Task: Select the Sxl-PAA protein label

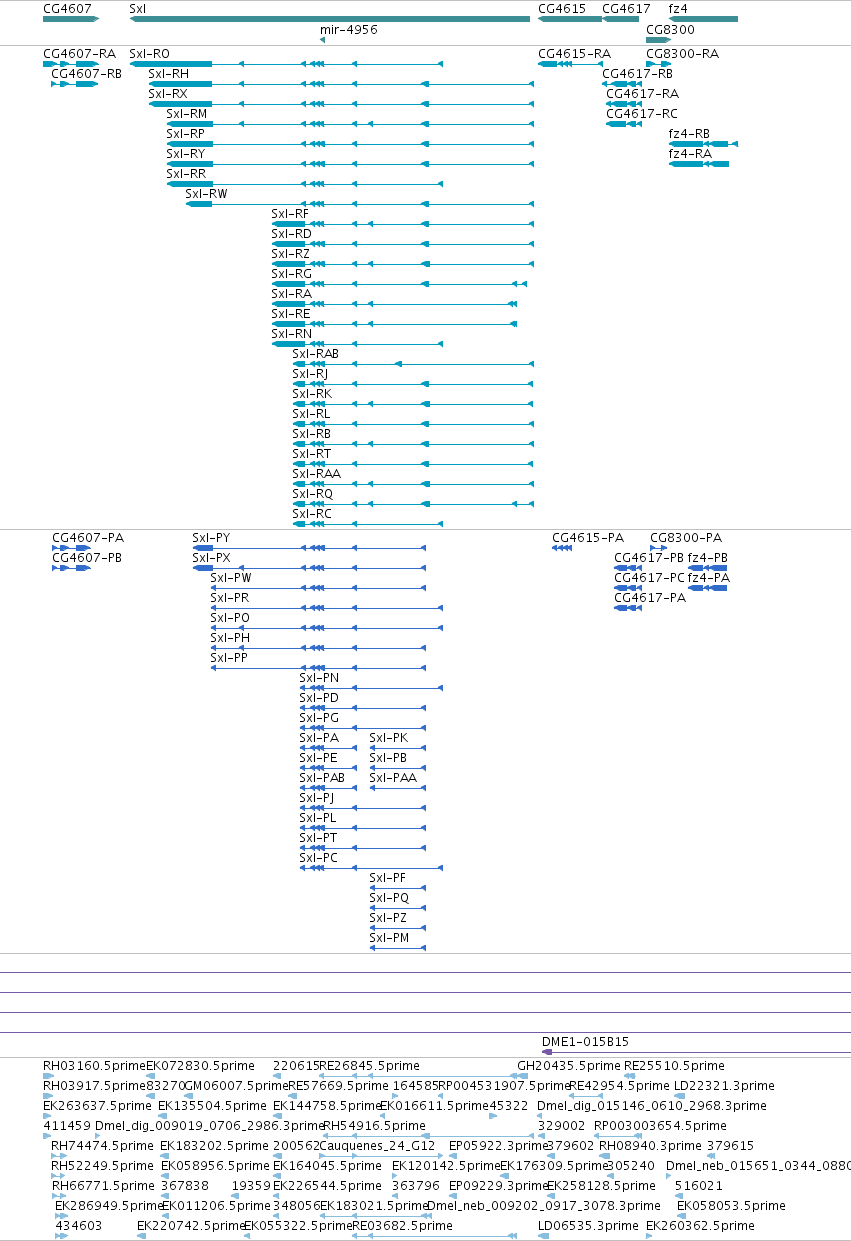Action: (393, 778)
